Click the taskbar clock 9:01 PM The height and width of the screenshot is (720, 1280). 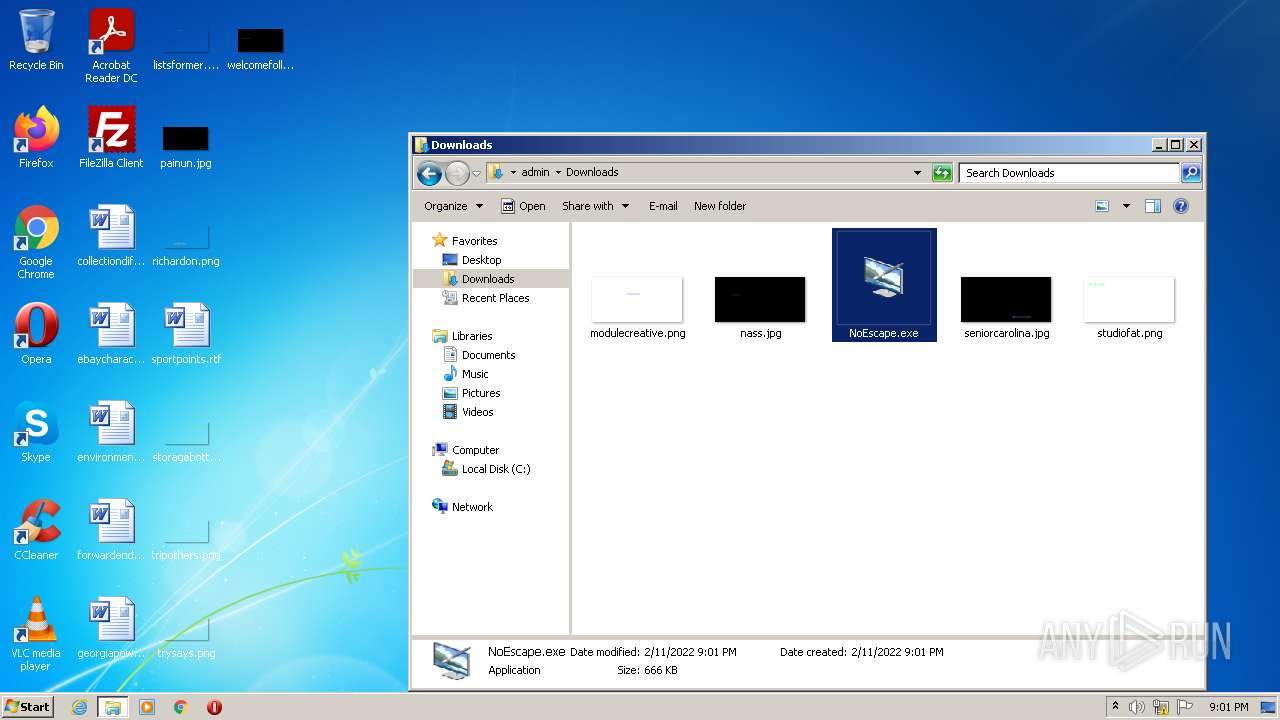[1228, 707]
